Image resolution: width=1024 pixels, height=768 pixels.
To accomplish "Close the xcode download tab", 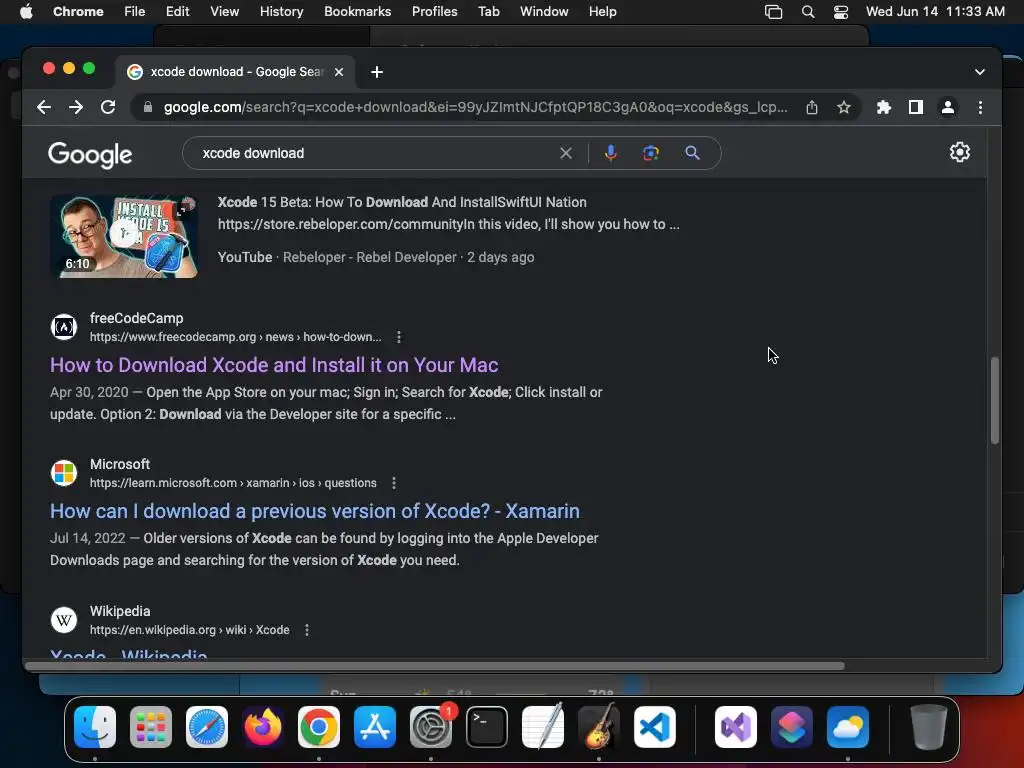I will click(339, 72).
